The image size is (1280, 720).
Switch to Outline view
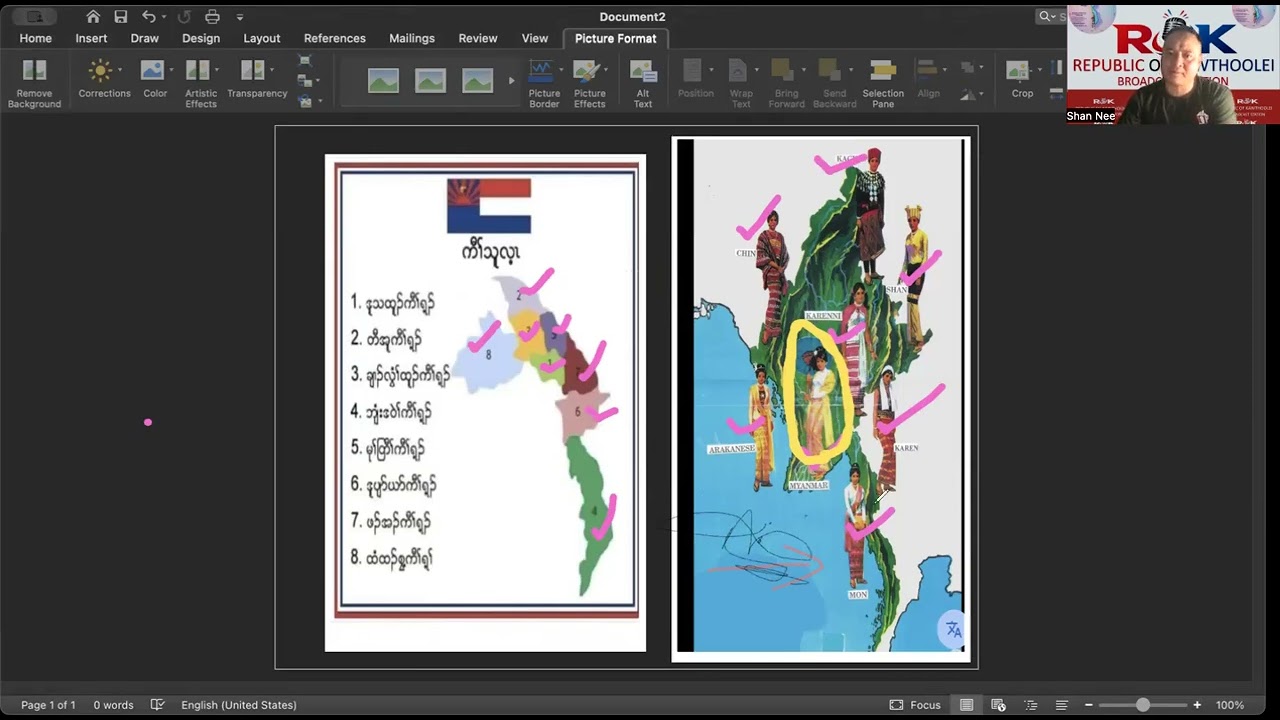[1031, 705]
